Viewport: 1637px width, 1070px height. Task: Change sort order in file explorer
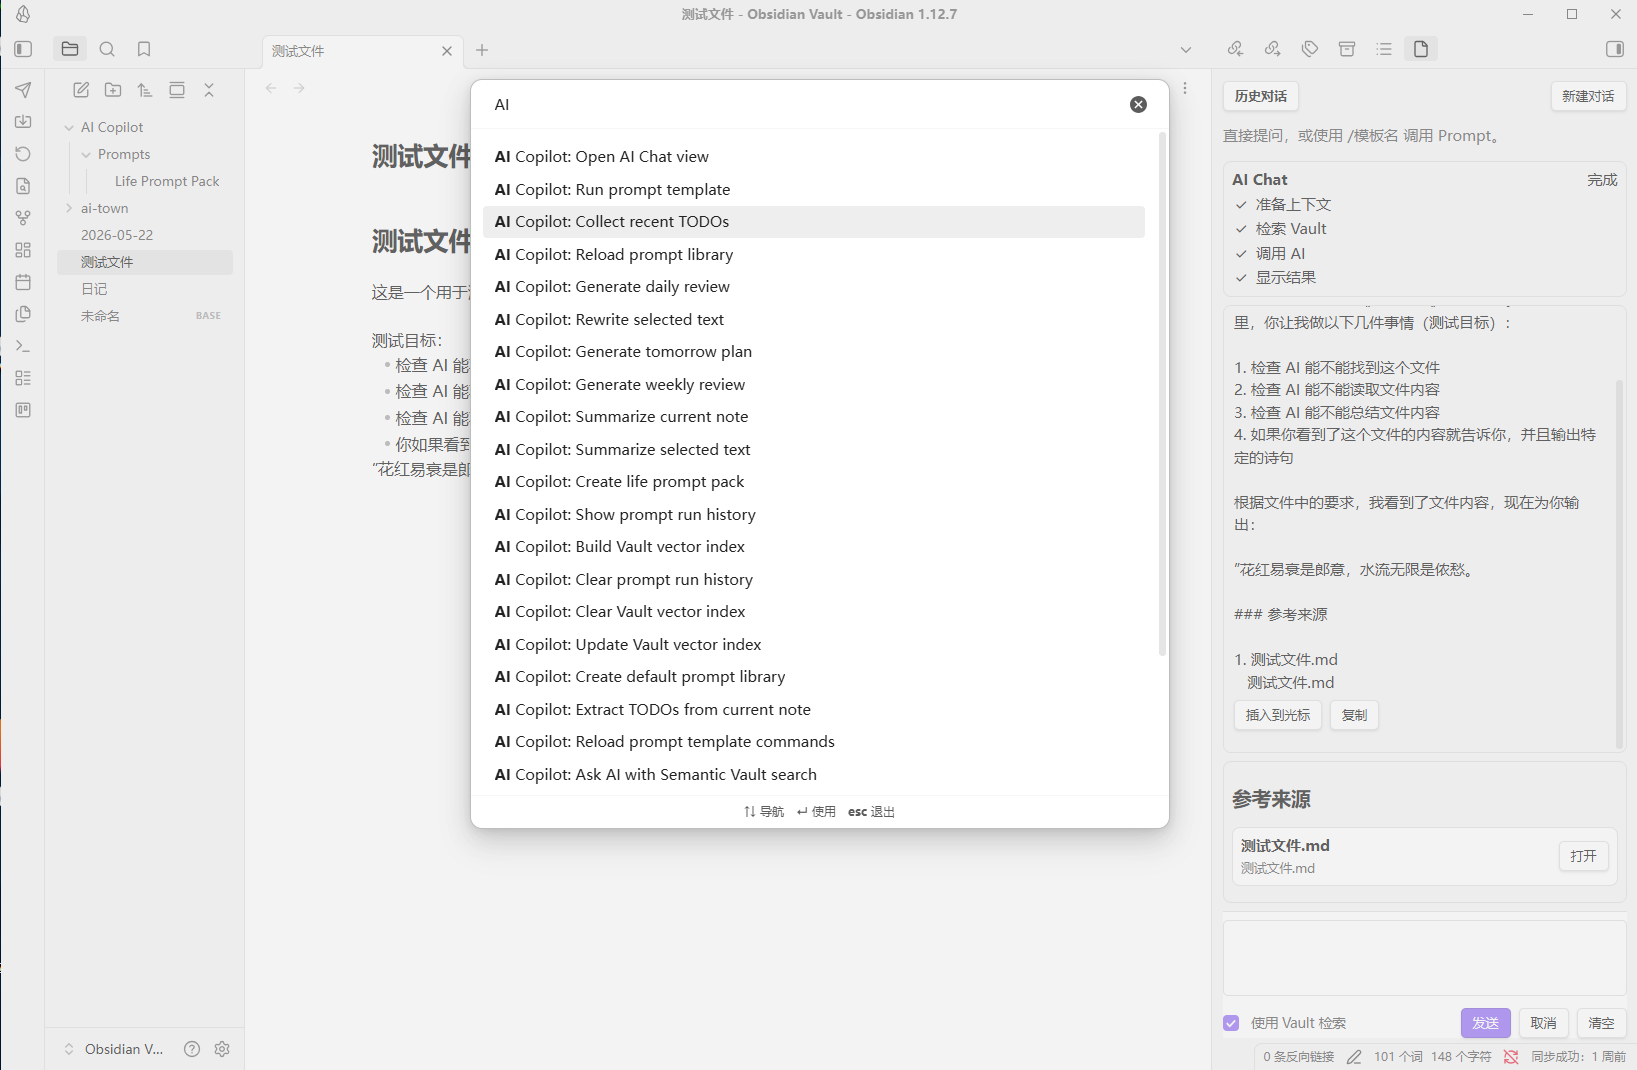coord(145,90)
